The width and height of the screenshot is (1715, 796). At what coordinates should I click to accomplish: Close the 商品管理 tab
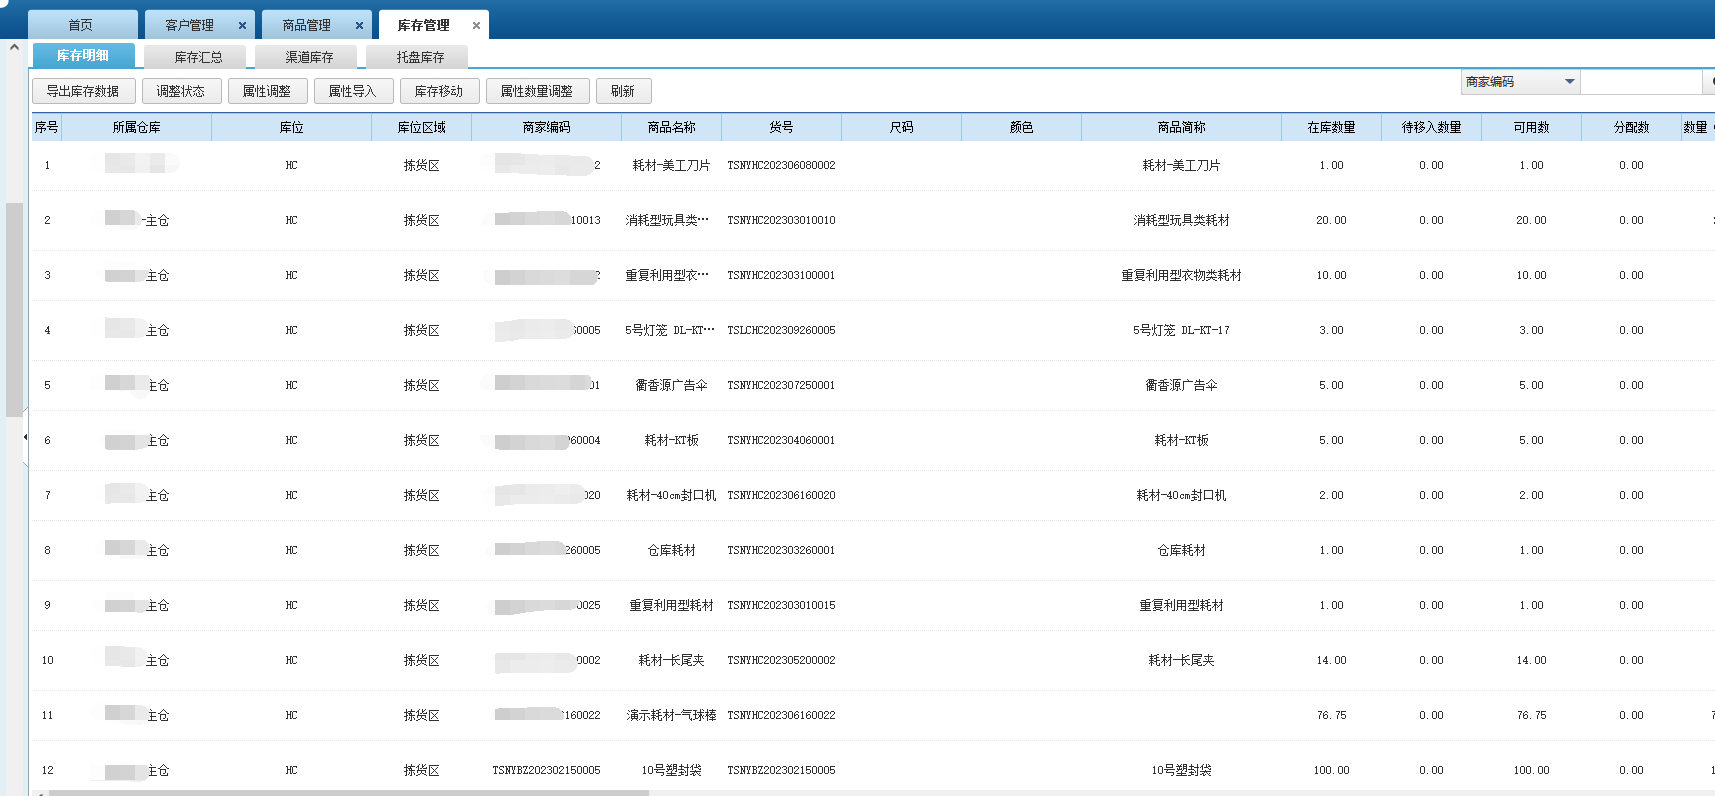tap(359, 26)
